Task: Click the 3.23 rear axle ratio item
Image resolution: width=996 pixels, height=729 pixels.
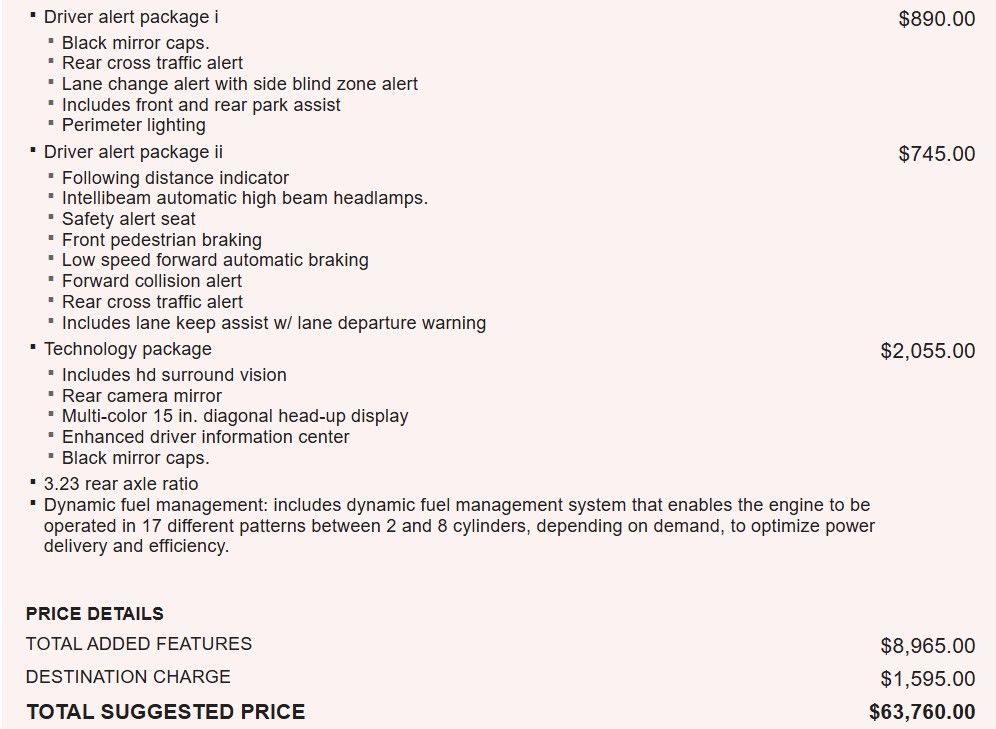Action: (x=121, y=484)
